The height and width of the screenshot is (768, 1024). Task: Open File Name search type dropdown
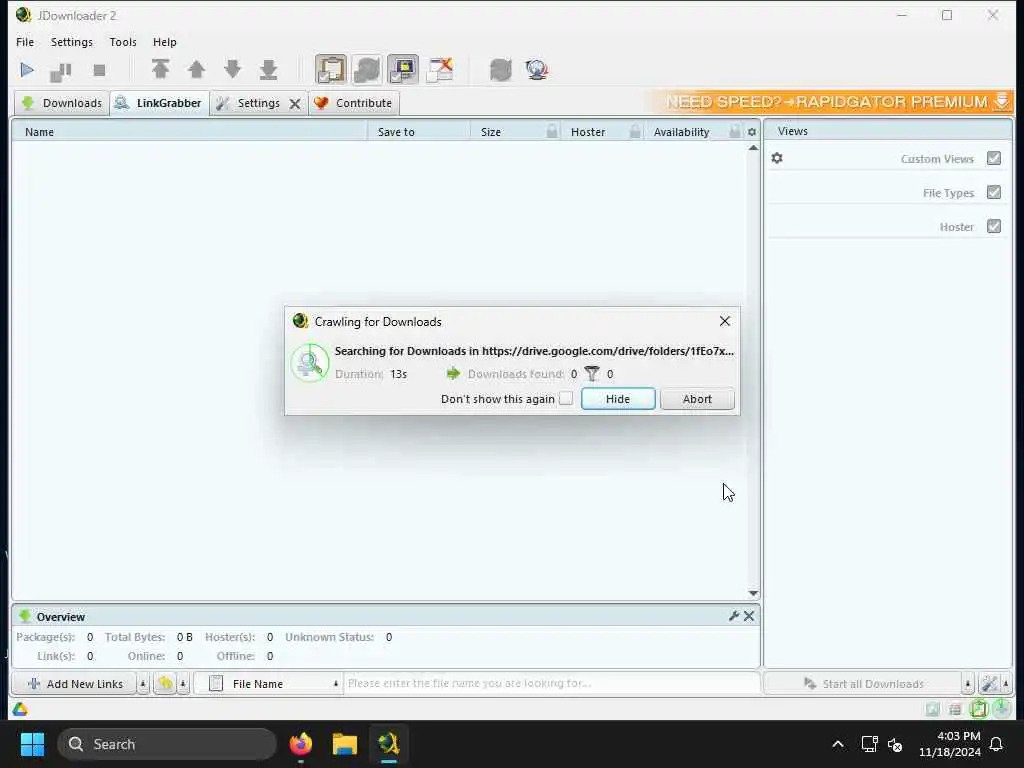tap(268, 684)
